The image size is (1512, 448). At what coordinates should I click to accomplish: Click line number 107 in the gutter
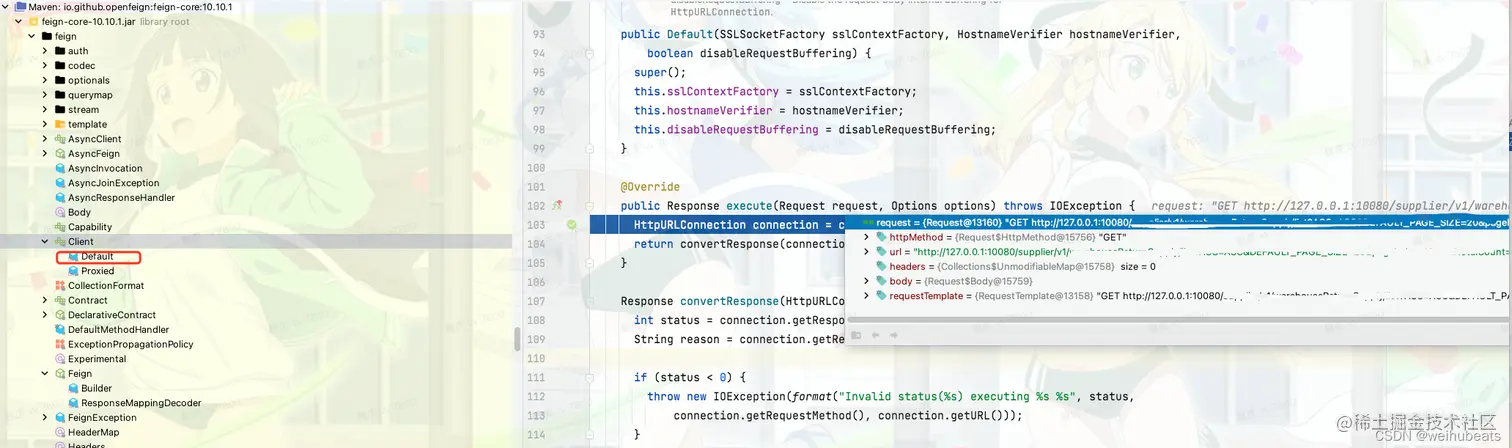click(538, 301)
